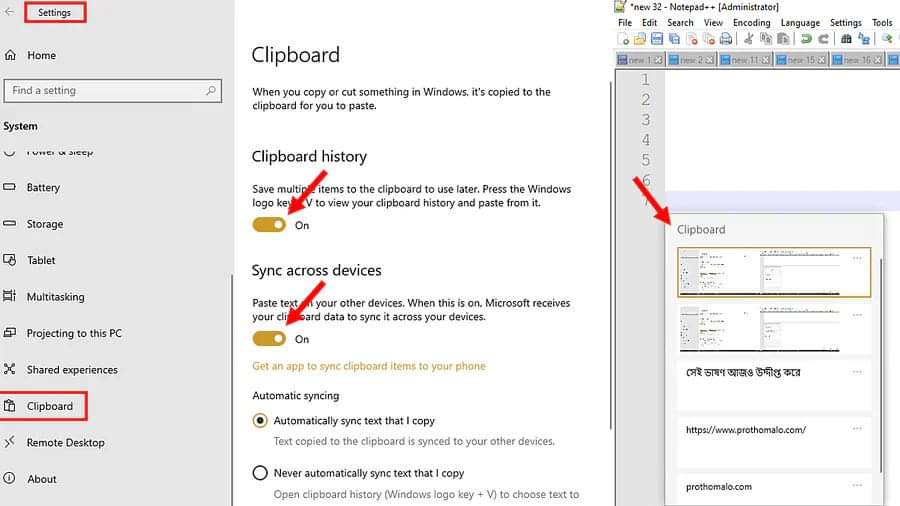Screen dimensions: 900x506
Task: Switch to the new 16 tab
Action: (857, 60)
